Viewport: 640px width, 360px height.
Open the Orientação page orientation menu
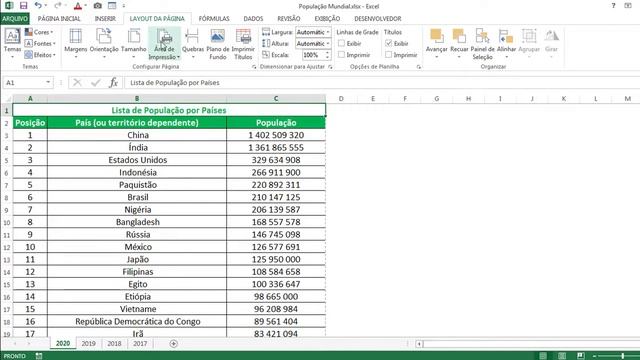[104, 43]
